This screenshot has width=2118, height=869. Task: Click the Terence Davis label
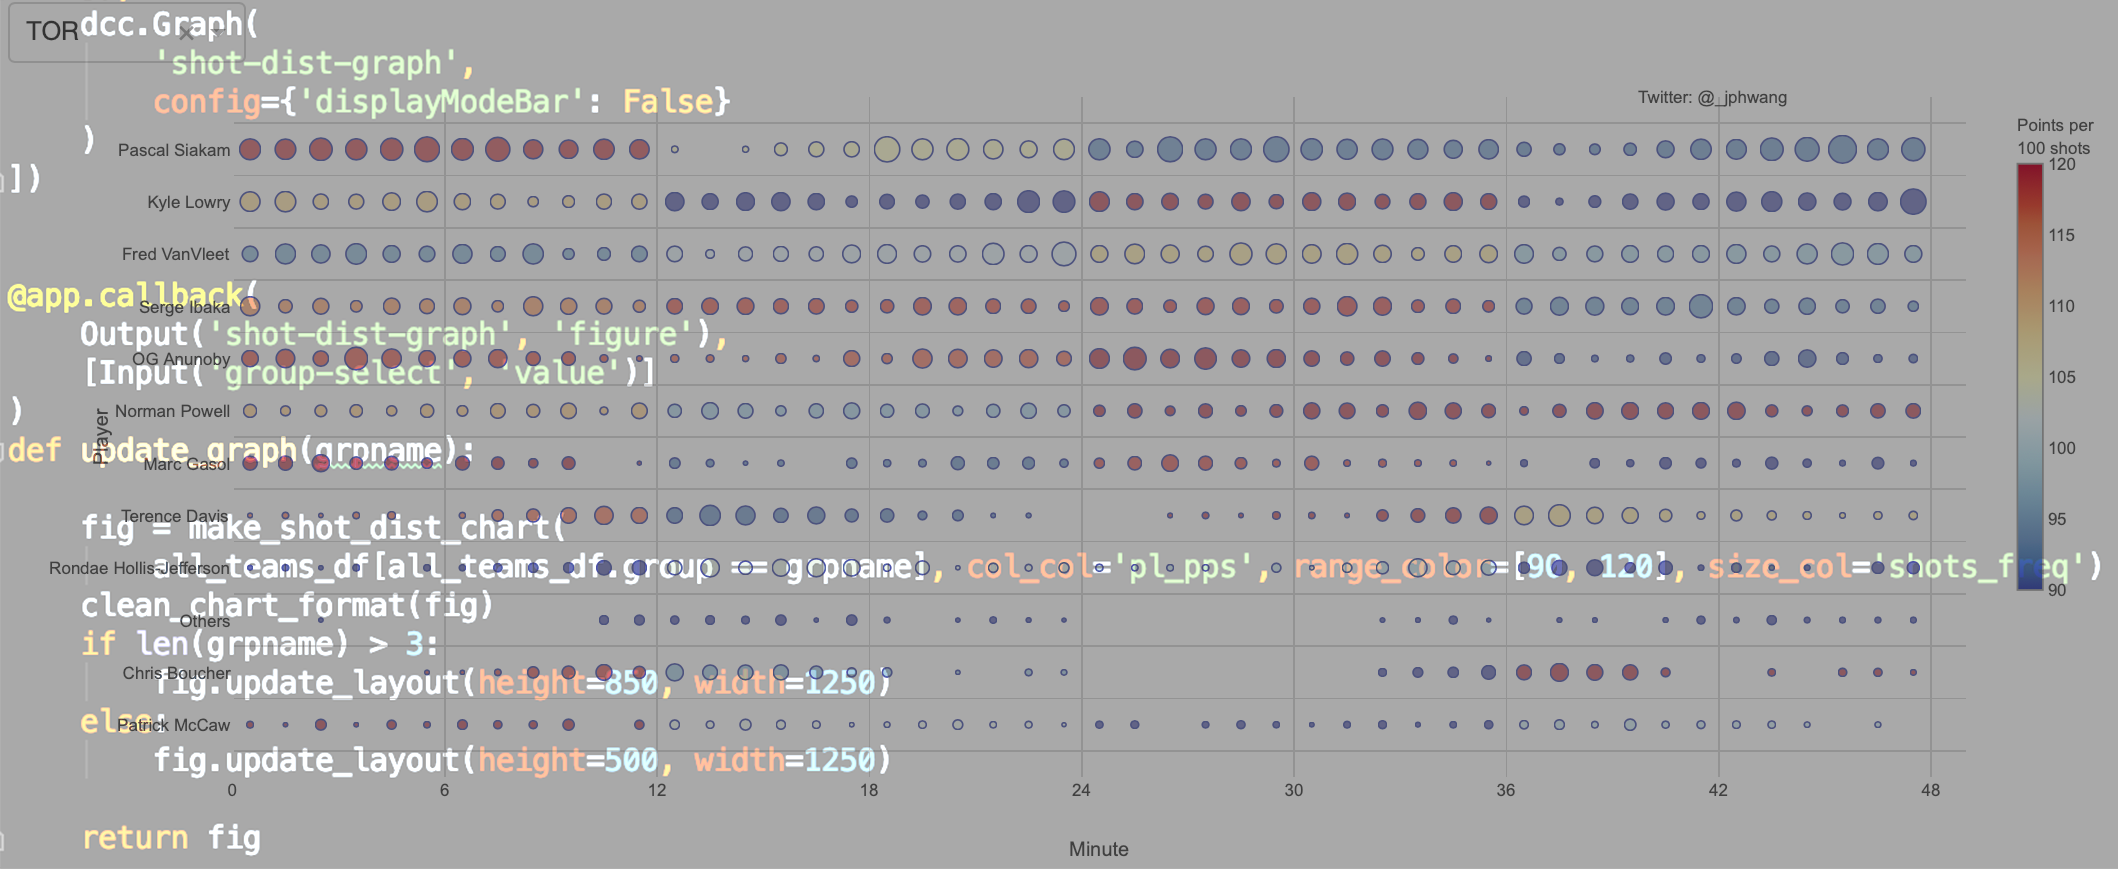(176, 516)
